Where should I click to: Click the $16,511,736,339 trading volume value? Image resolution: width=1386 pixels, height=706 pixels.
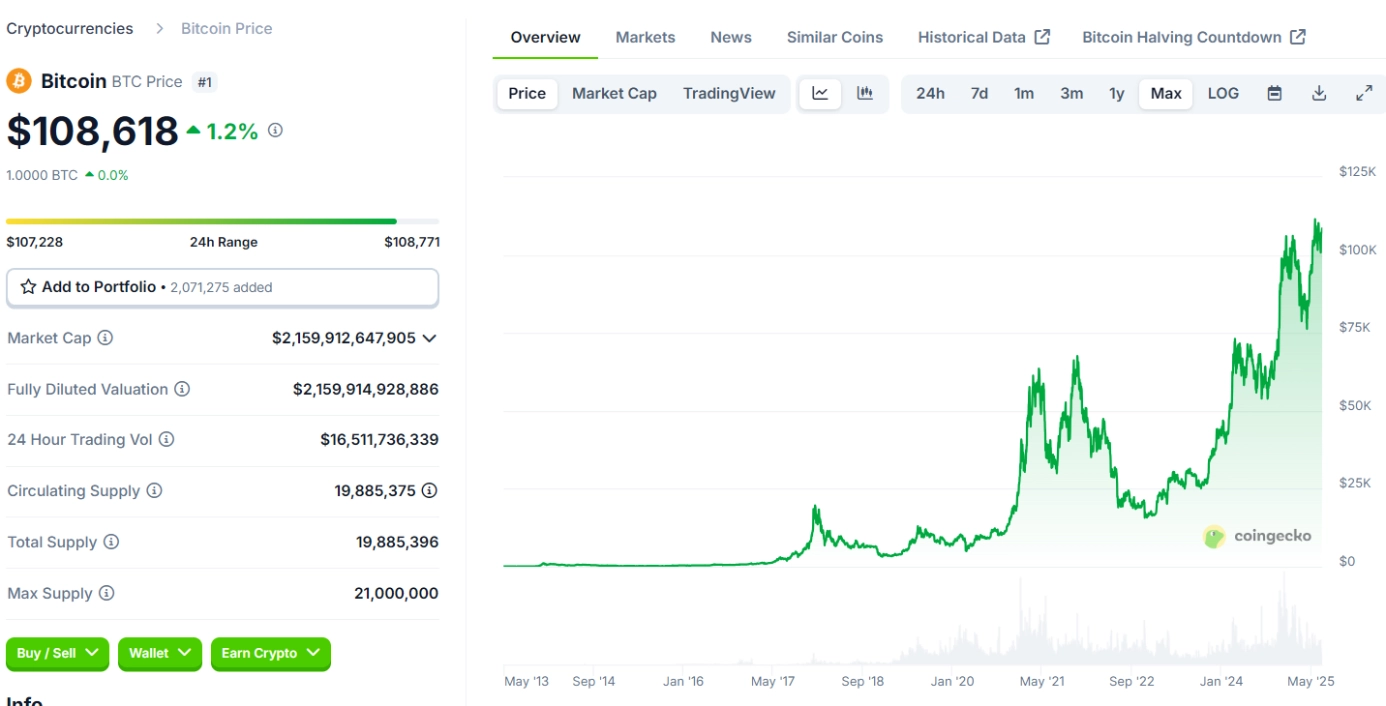coord(379,439)
